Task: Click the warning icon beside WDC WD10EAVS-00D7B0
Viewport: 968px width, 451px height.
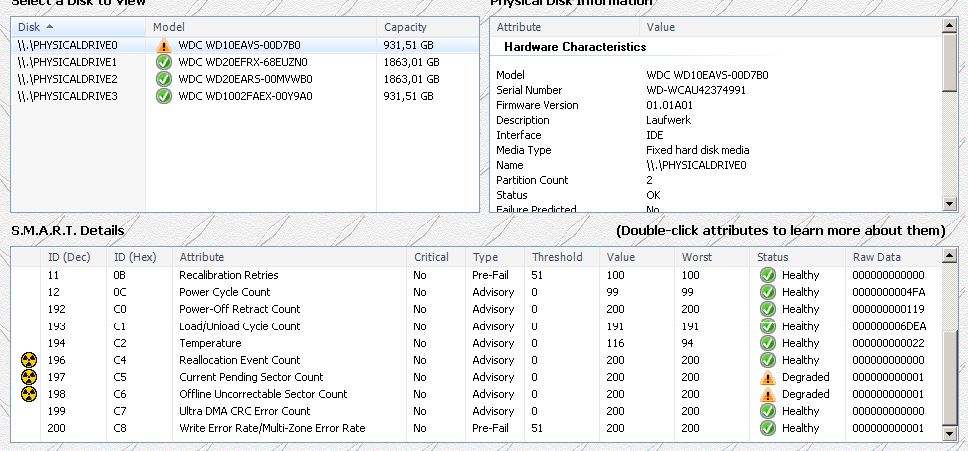Action: pos(164,45)
